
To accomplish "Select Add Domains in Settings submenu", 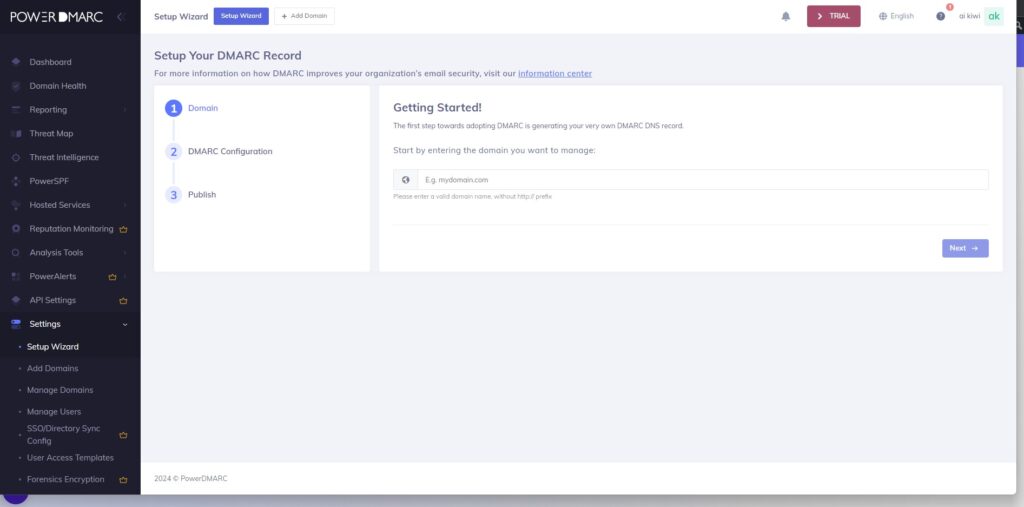I will coord(52,368).
